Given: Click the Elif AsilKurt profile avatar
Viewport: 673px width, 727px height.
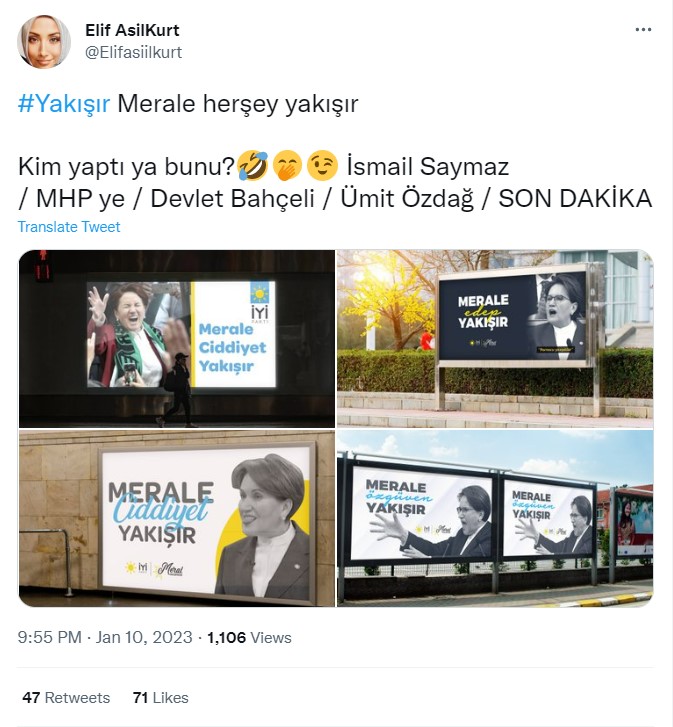Looking at the screenshot, I should pos(44,42).
